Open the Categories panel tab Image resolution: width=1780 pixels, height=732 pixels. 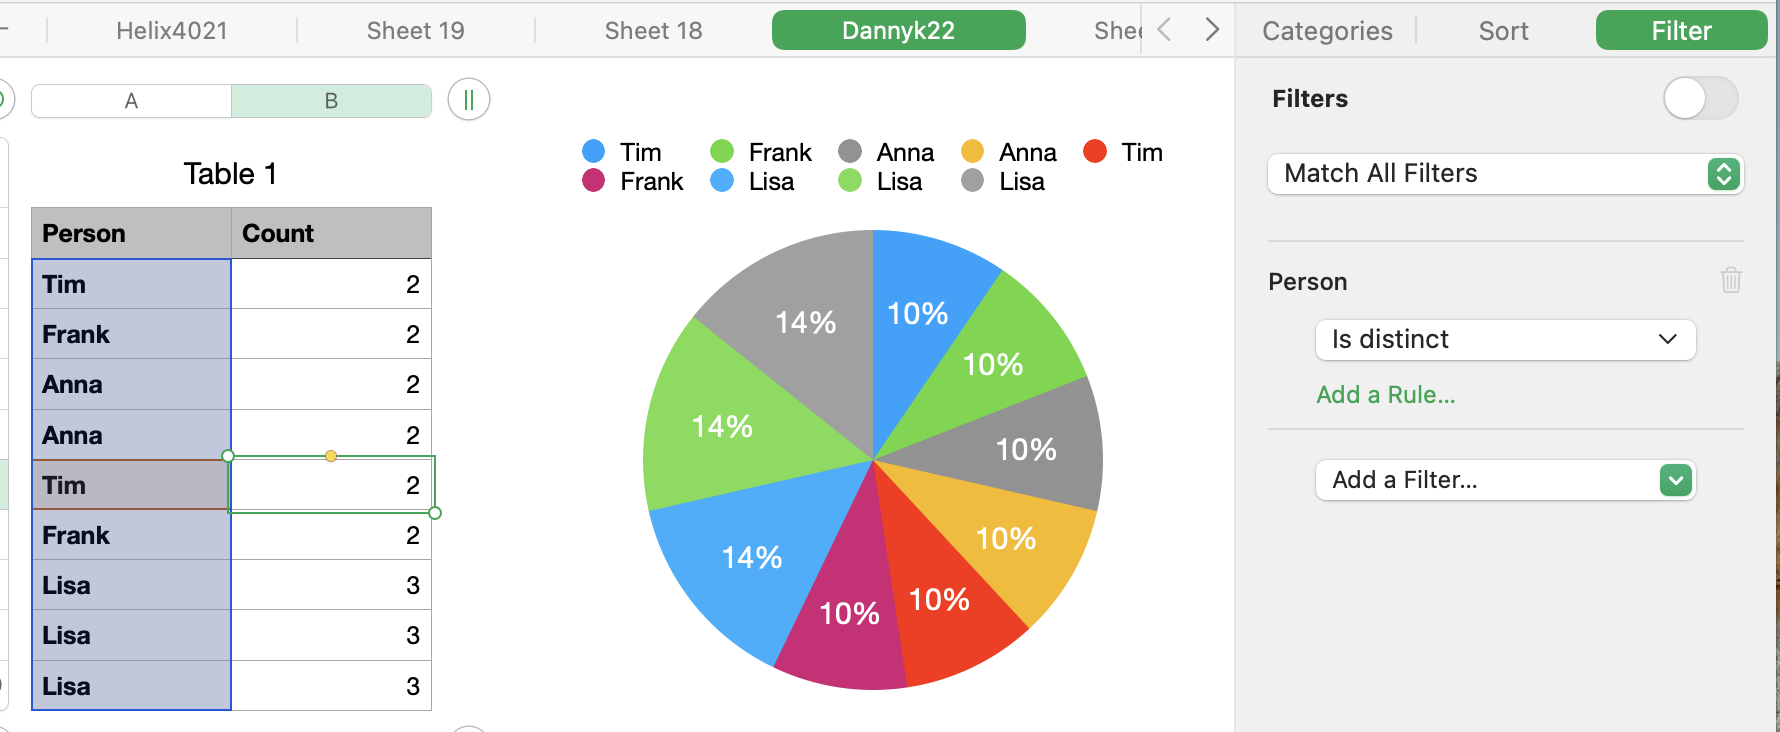tap(1327, 31)
